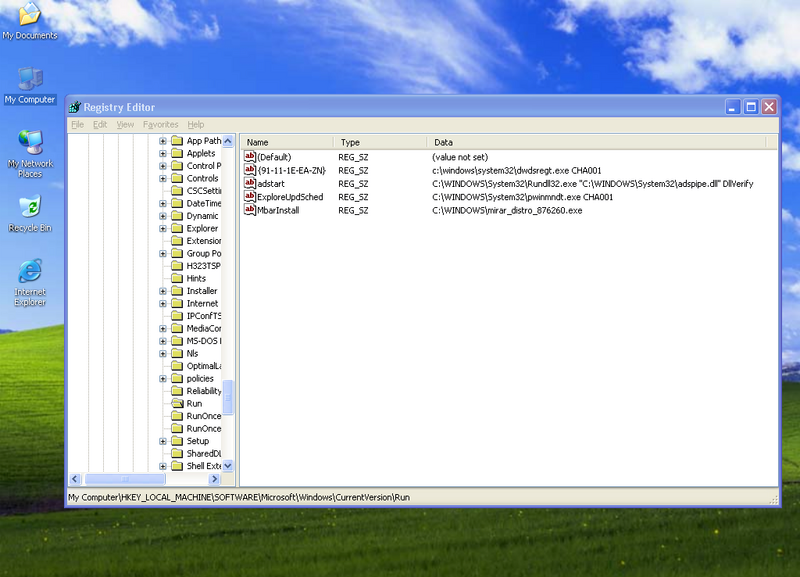Select the MediaCor tree key label
Viewport: 800px width, 577px height.
pyautogui.click(x=204, y=328)
